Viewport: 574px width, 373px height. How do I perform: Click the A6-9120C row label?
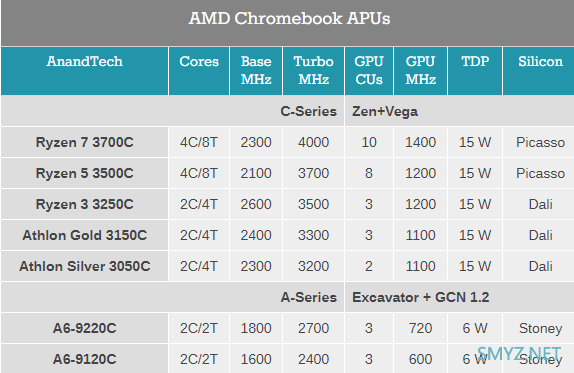(x=85, y=359)
